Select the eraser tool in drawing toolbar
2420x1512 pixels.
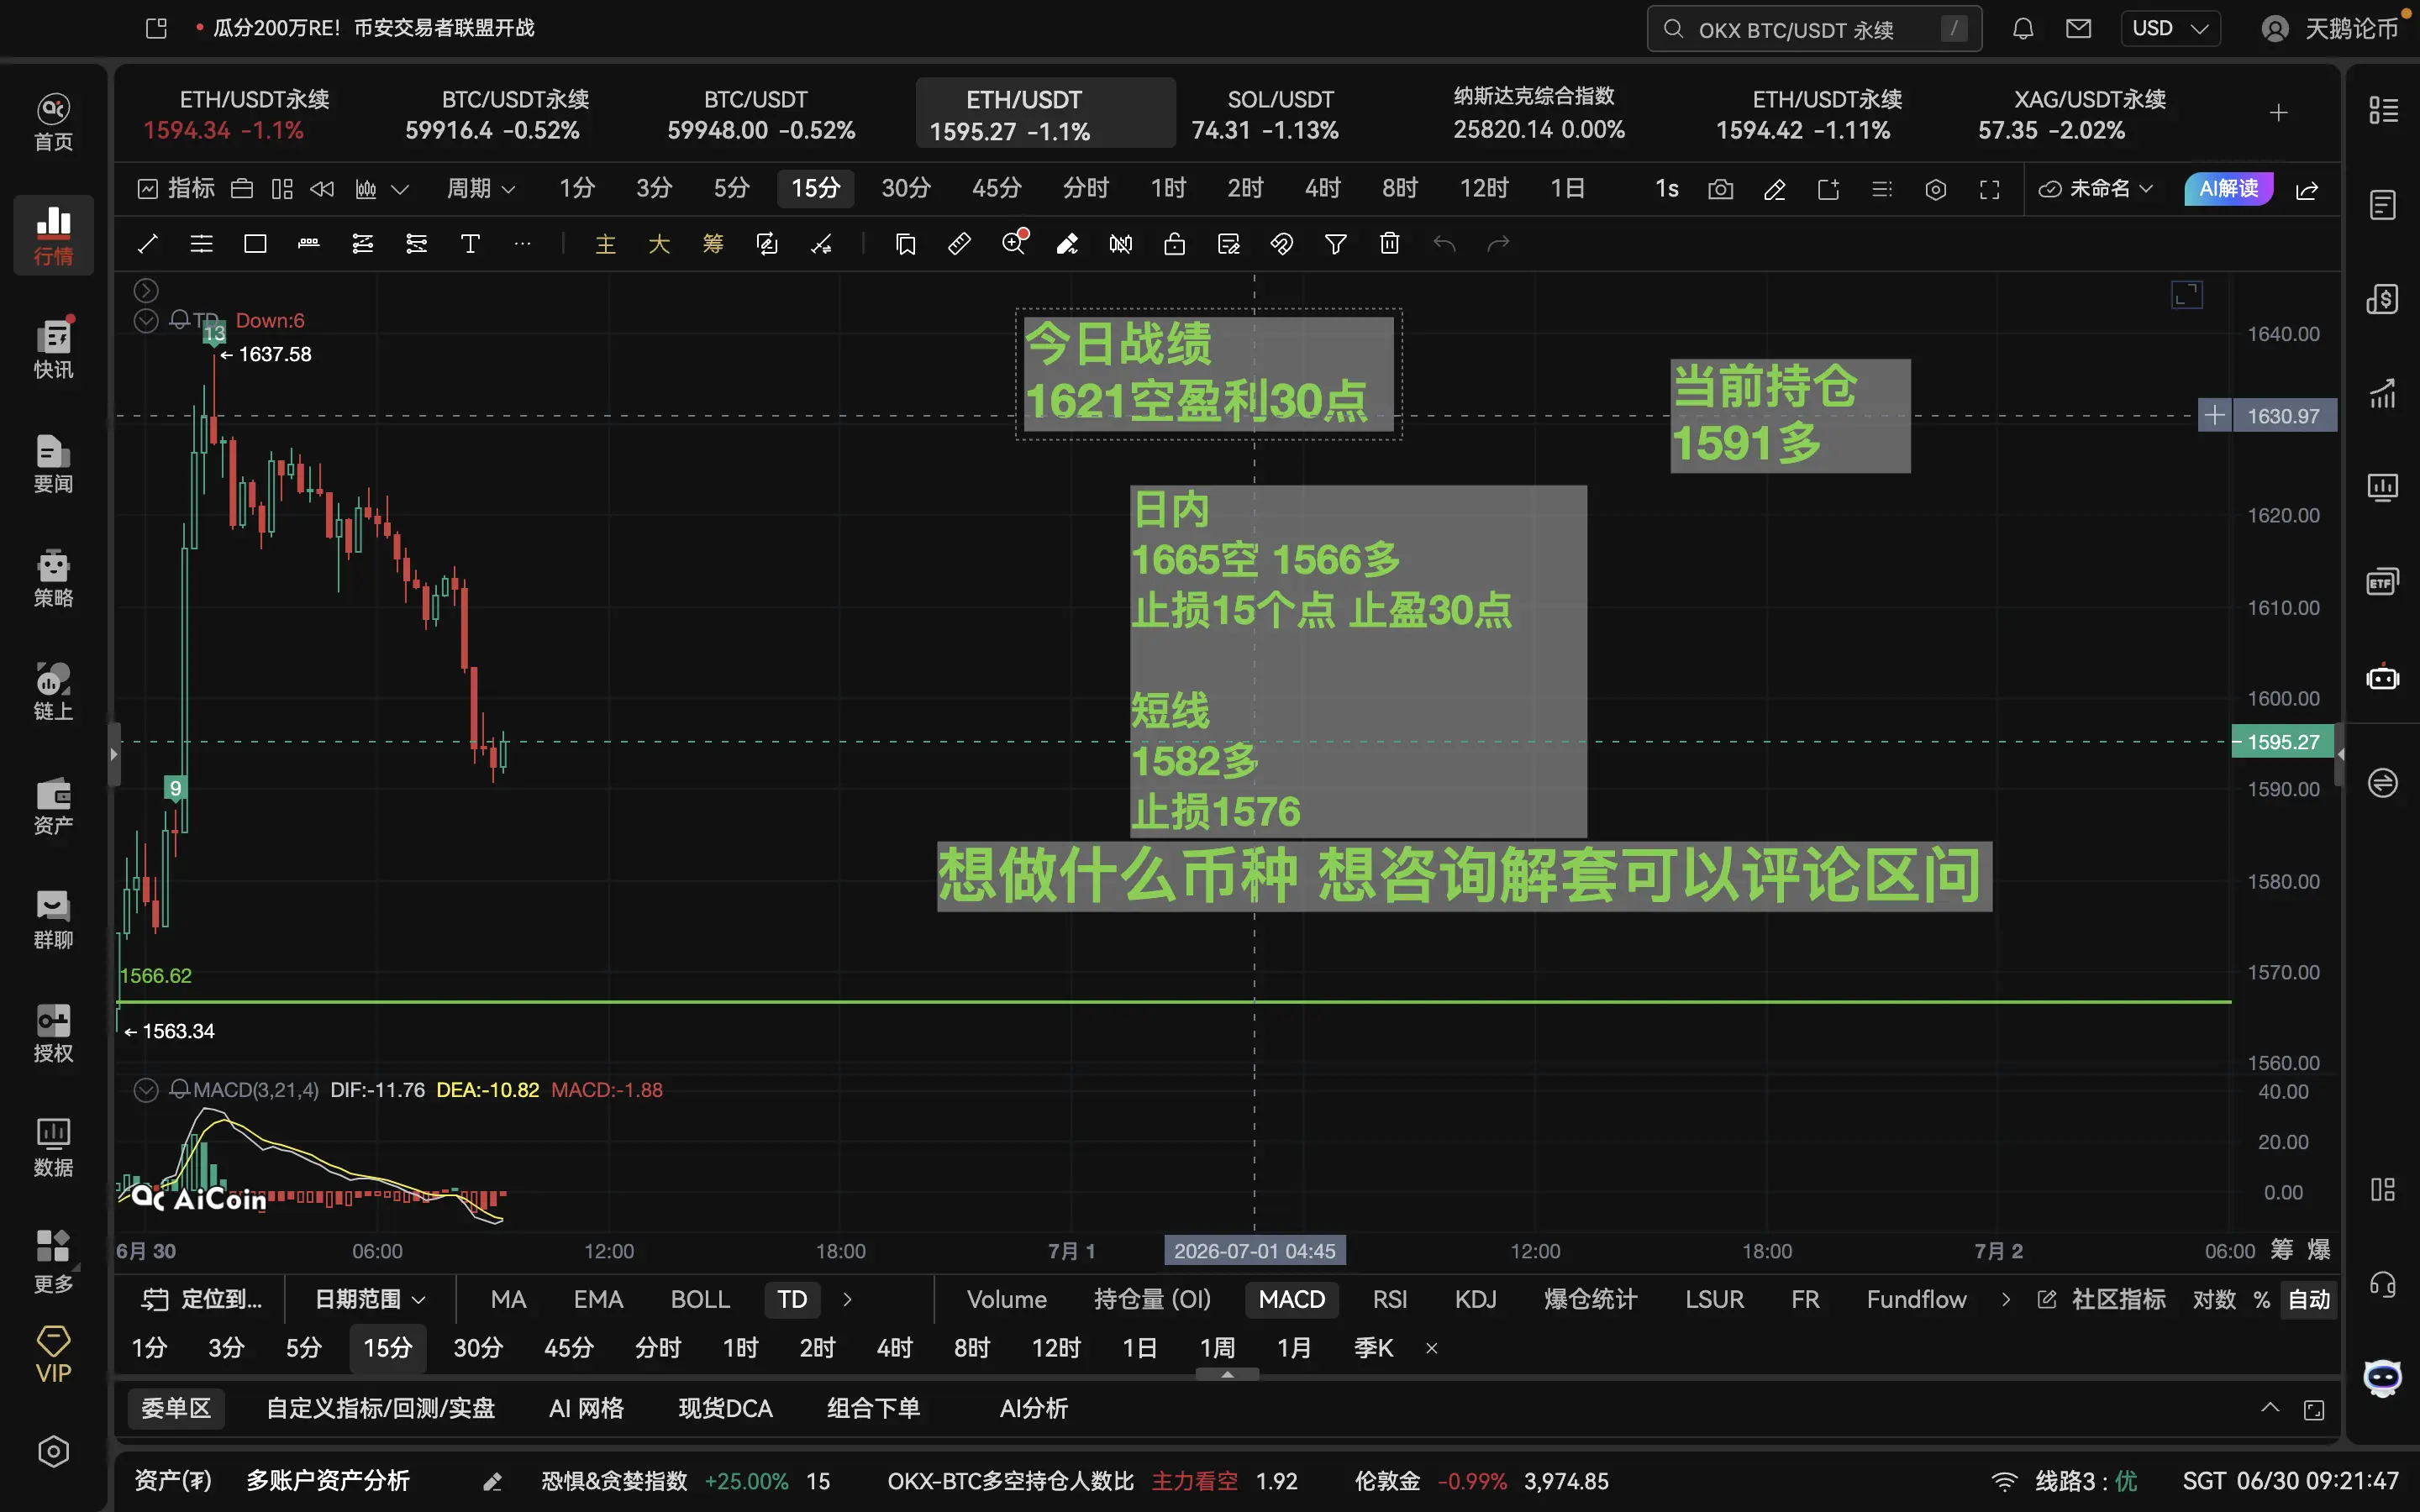tap(1067, 244)
